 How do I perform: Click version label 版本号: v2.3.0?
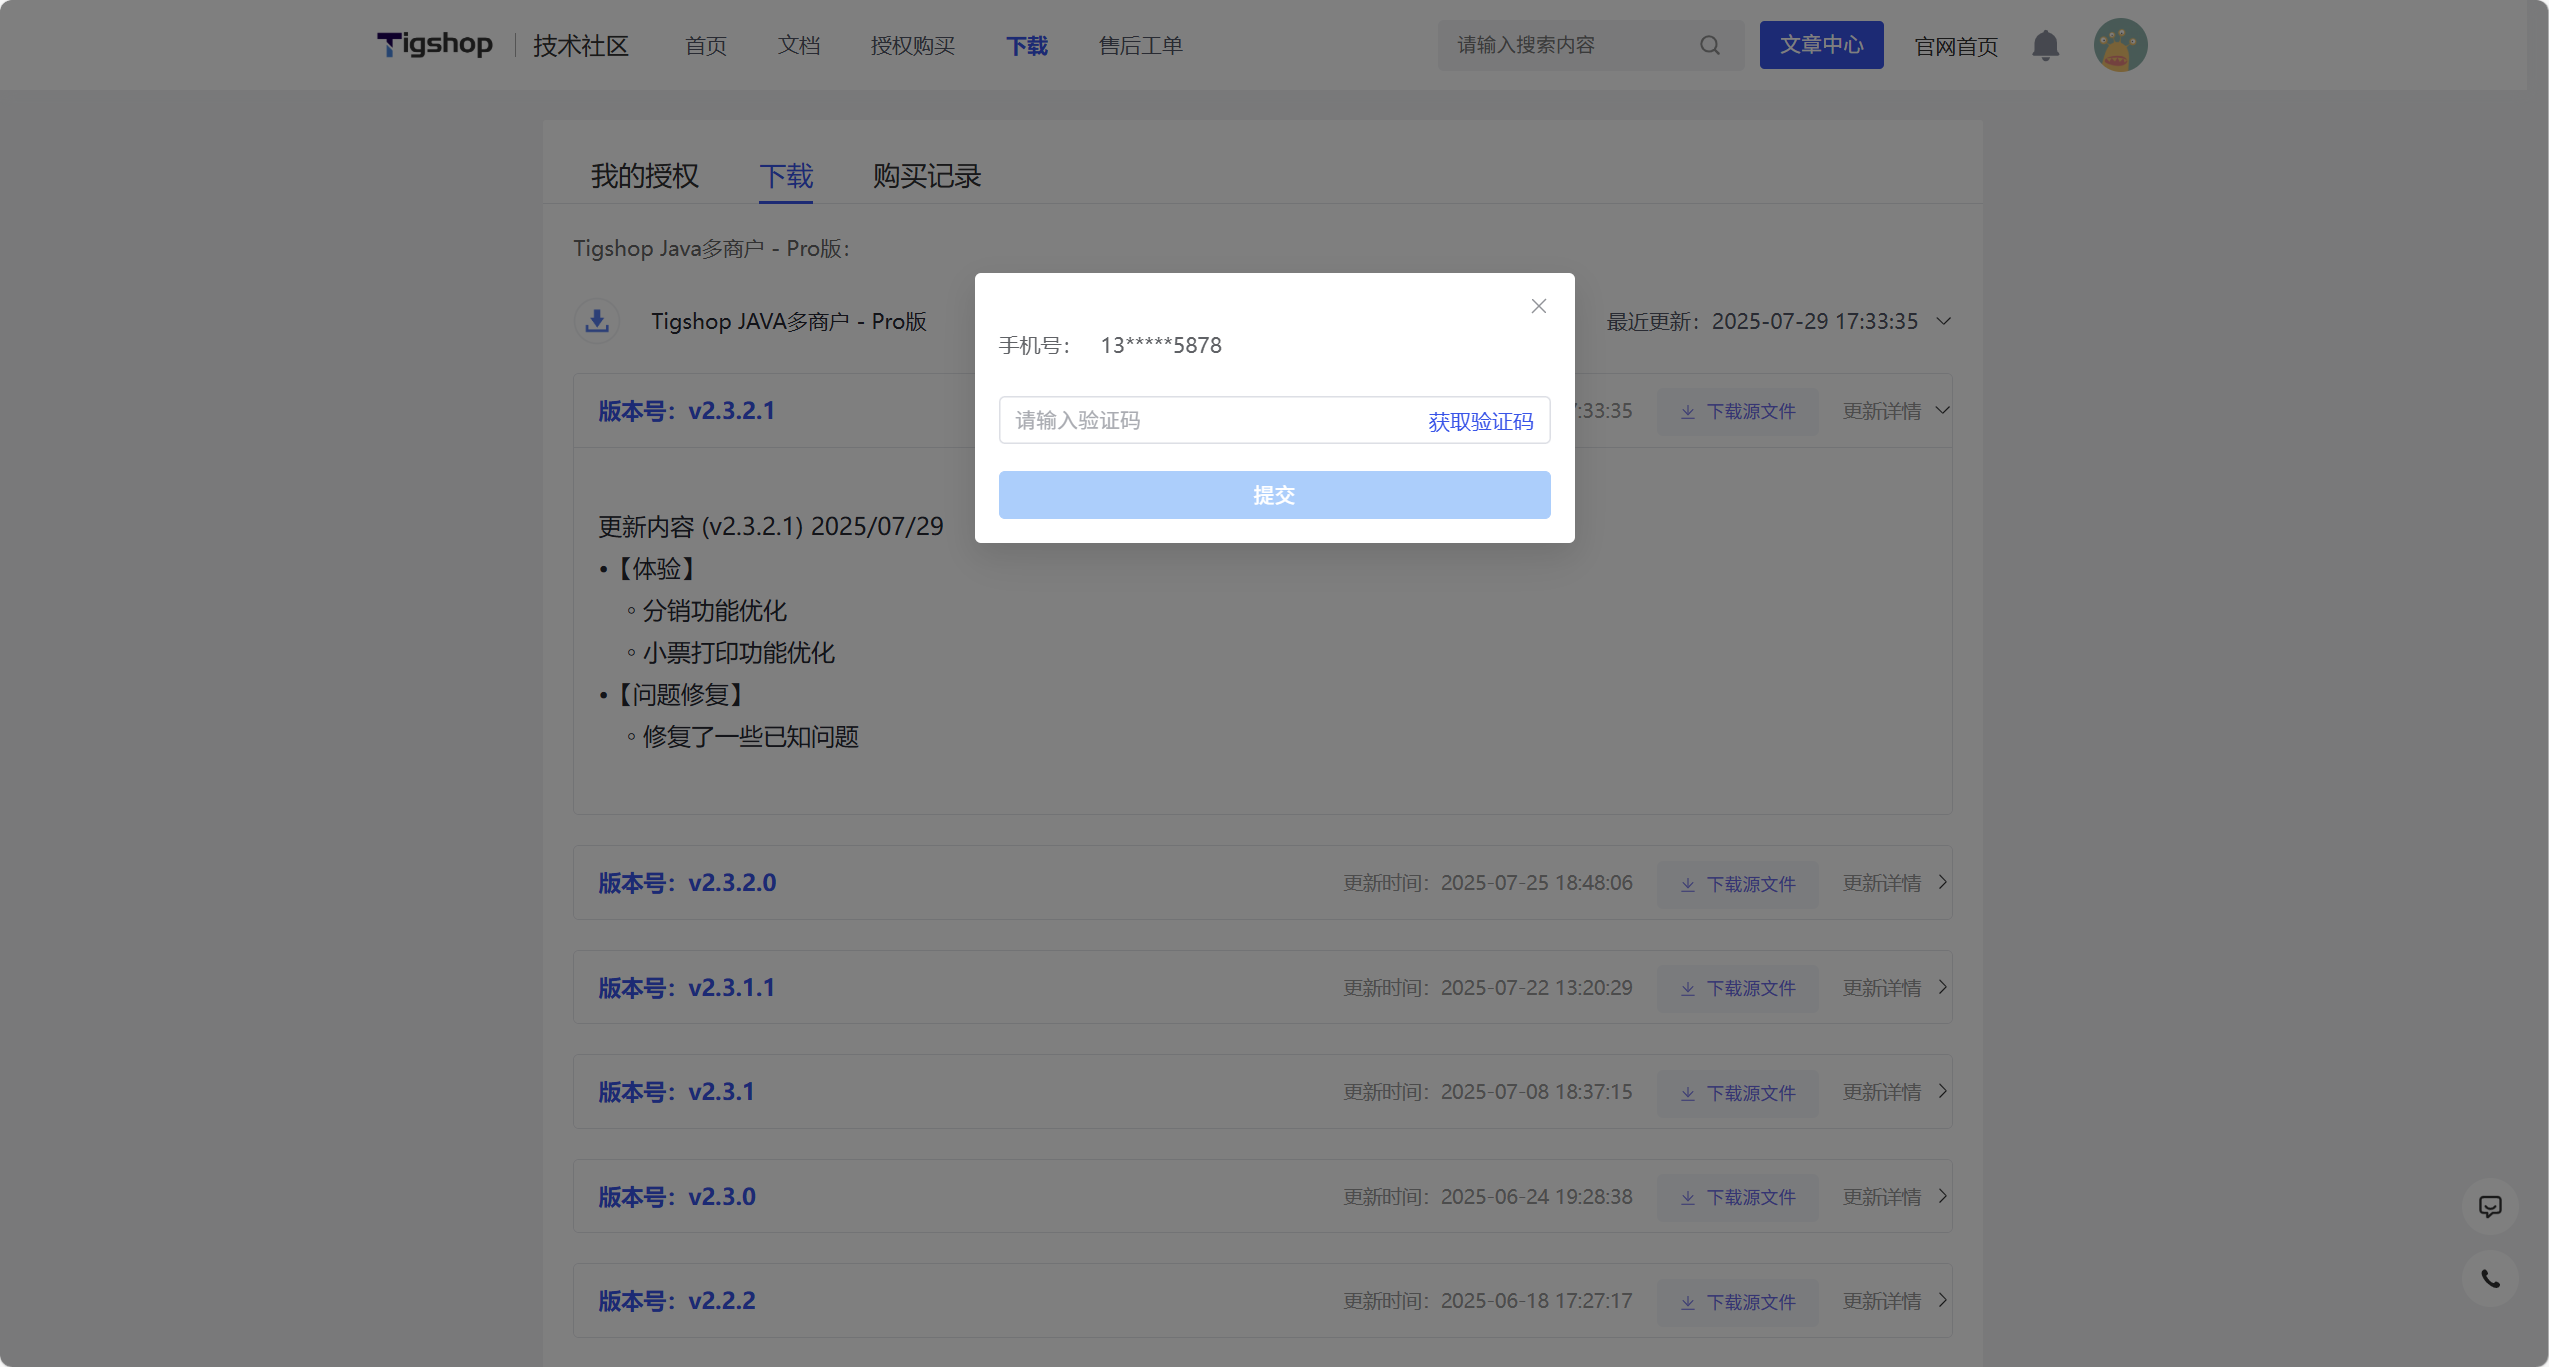(x=677, y=1197)
